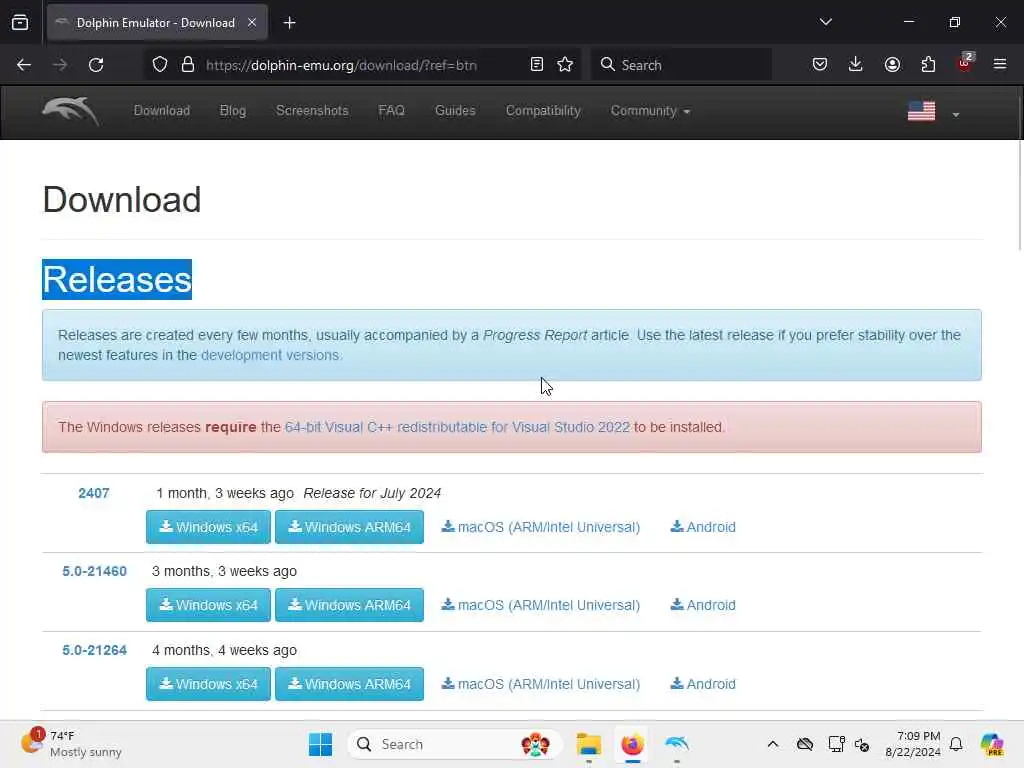Open the 2407 release version link
The width and height of the screenshot is (1024, 768).
pyautogui.click(x=94, y=493)
